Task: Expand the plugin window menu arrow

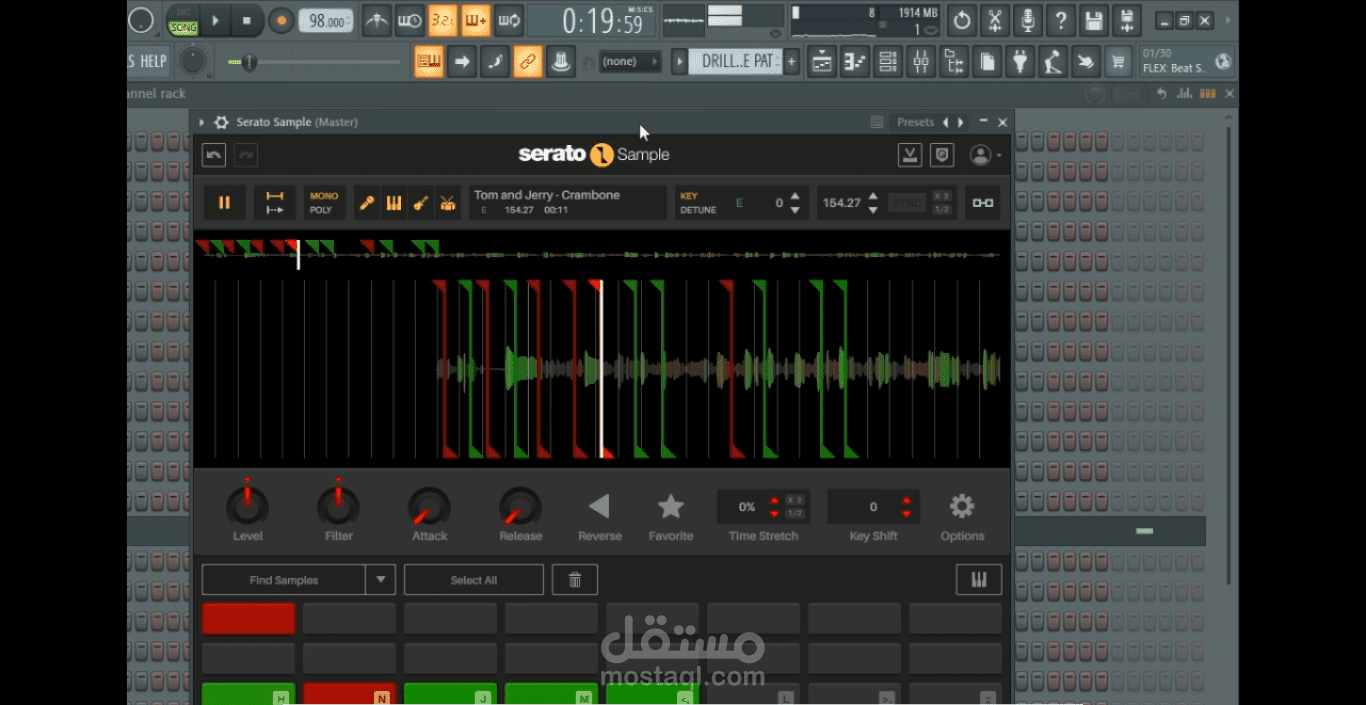Action: point(202,122)
